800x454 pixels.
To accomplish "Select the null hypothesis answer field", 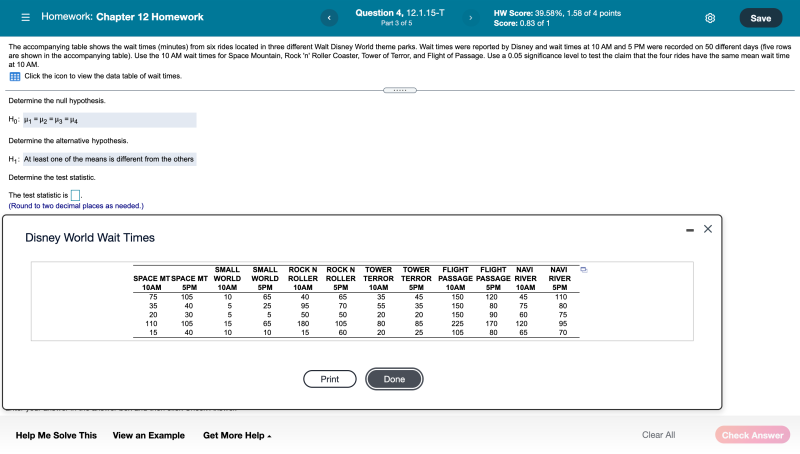I will click(110, 120).
